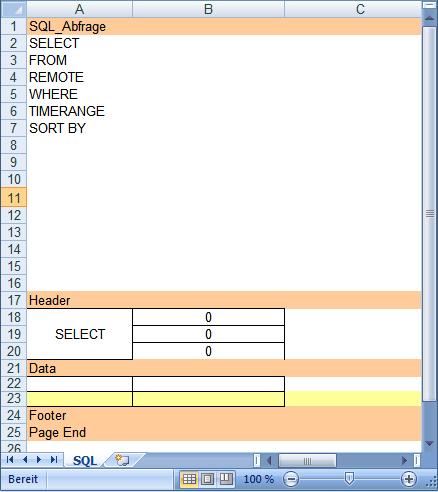This screenshot has width=438, height=492.
Task: Select the TIMERANGE cell
Action: coord(80,111)
